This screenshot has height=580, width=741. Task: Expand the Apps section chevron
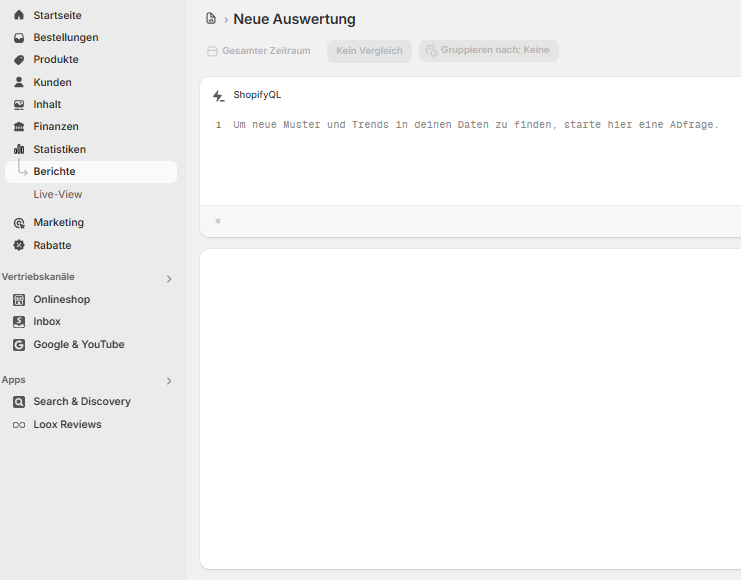pos(169,381)
